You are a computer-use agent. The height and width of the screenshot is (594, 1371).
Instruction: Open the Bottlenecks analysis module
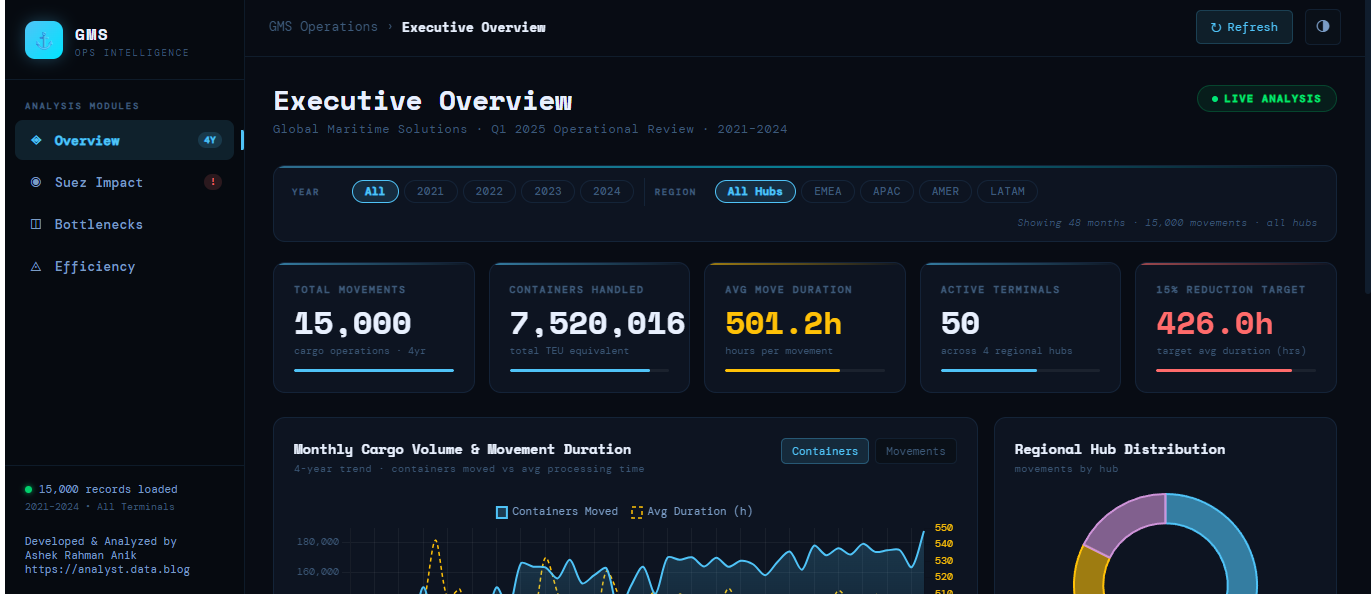pos(98,225)
